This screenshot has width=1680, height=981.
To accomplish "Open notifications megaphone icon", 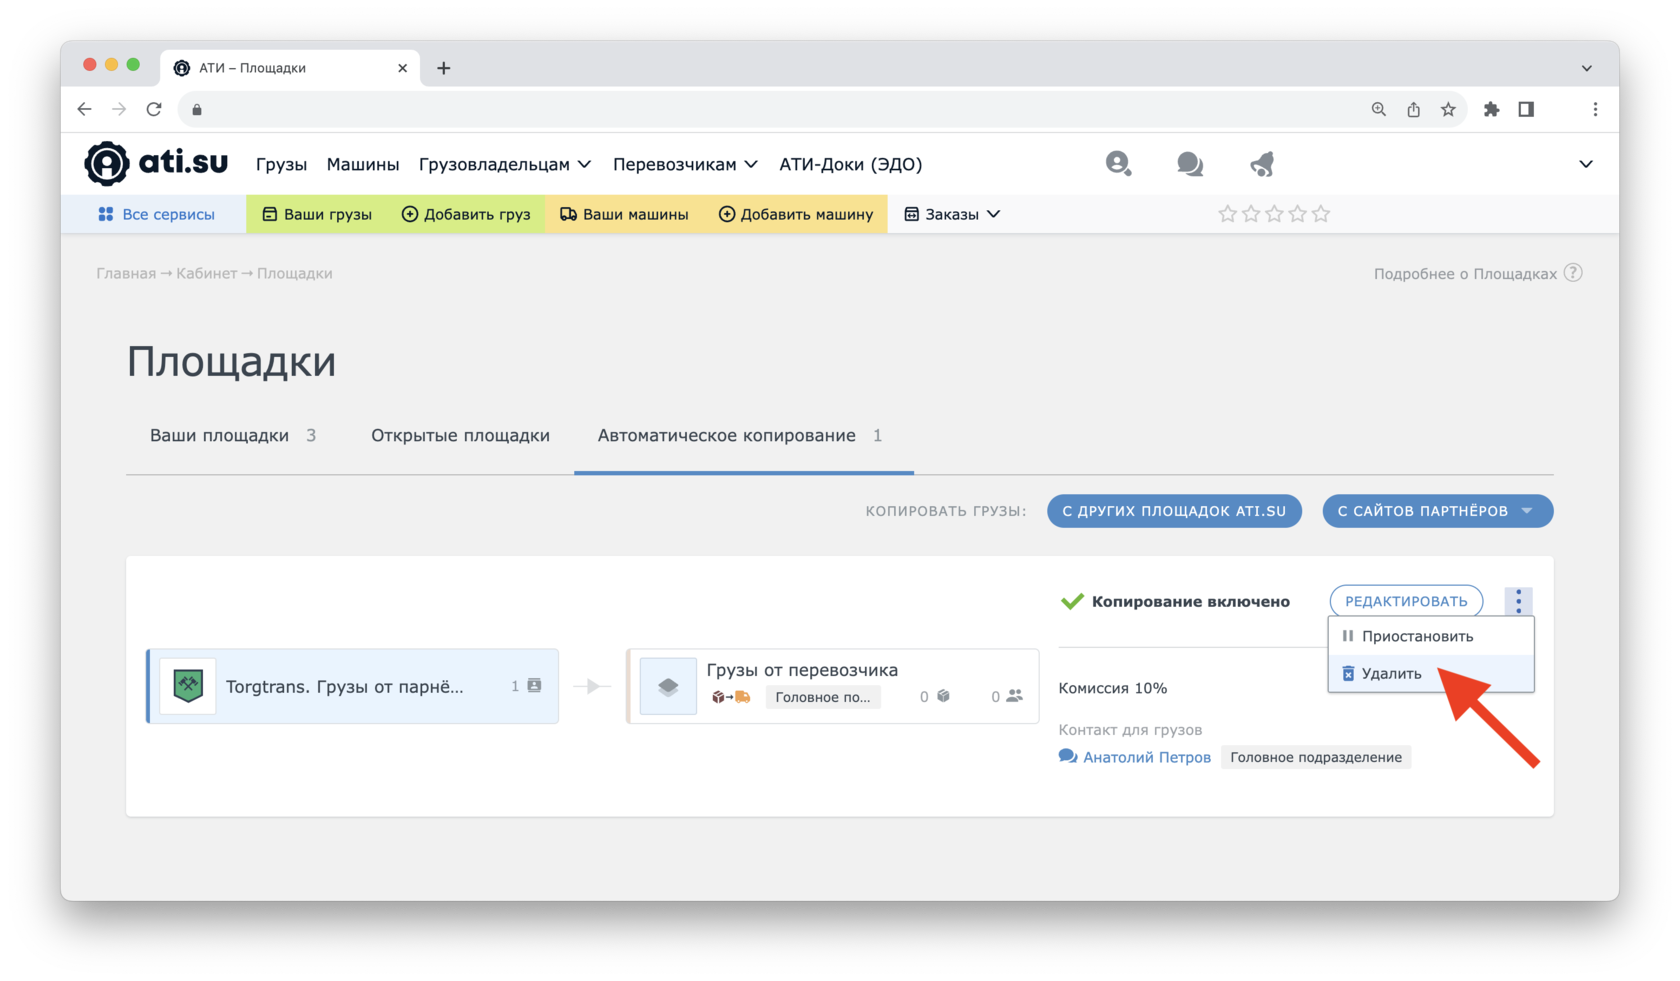I will (1262, 164).
